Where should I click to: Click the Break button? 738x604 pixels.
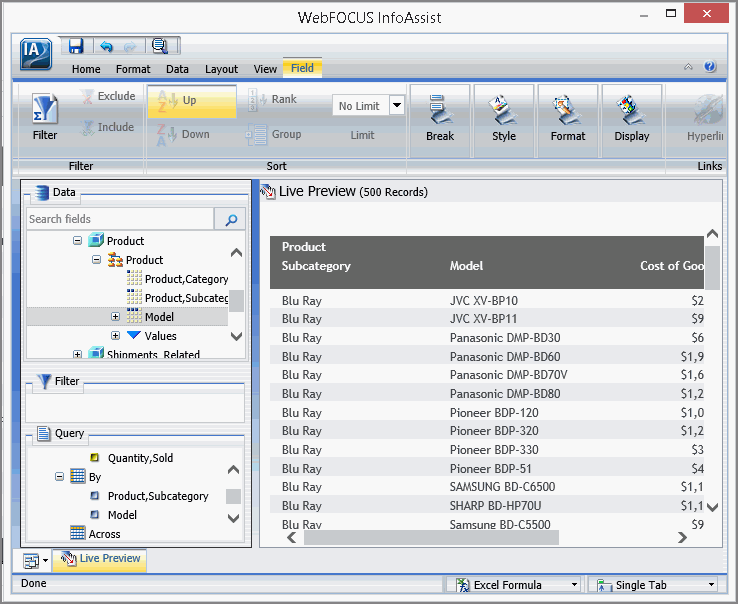click(x=440, y=119)
